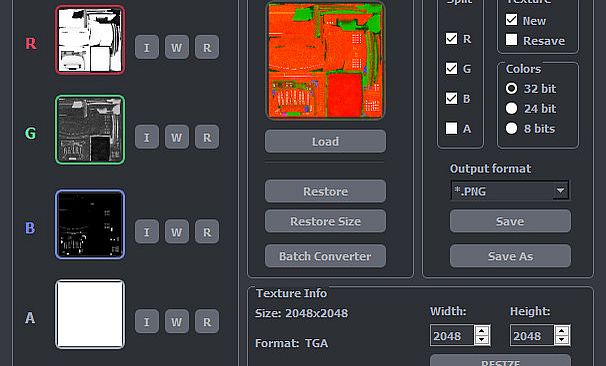Click the W button in R channel row
Viewport: 606px width, 366px height.
[177, 47]
